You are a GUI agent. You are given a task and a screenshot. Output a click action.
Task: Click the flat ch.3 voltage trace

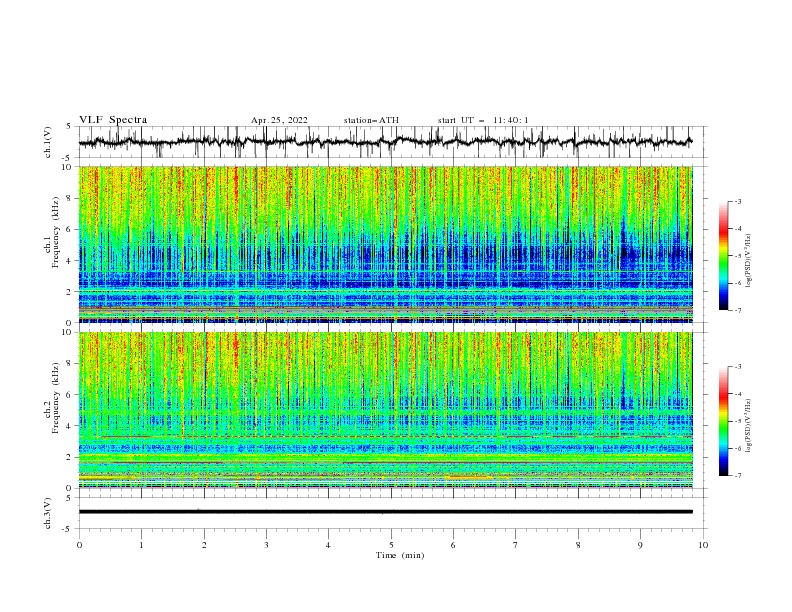(385, 512)
